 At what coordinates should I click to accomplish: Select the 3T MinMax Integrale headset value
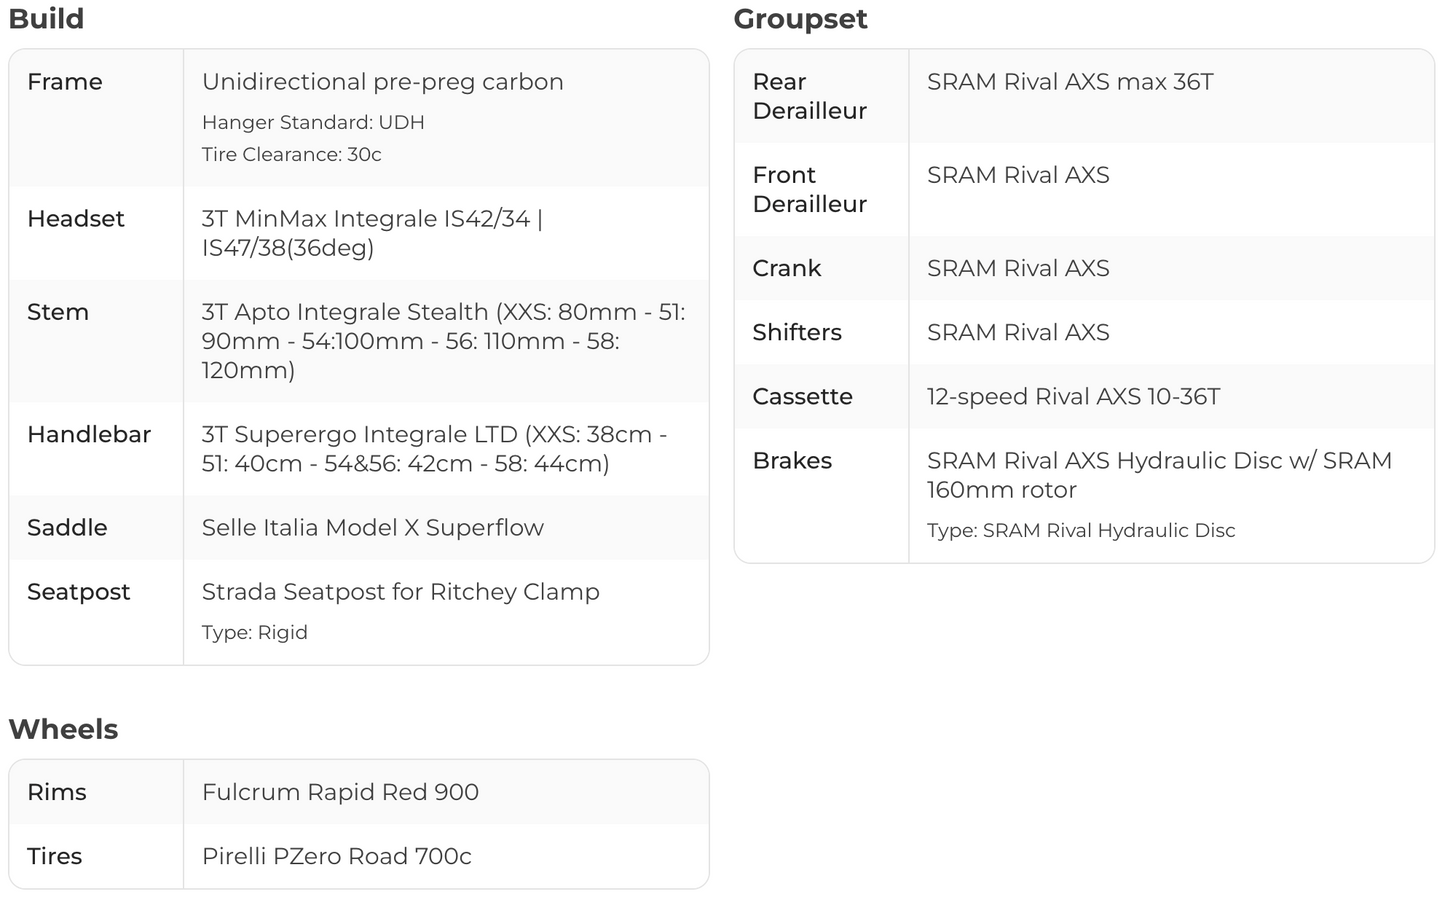coord(371,233)
